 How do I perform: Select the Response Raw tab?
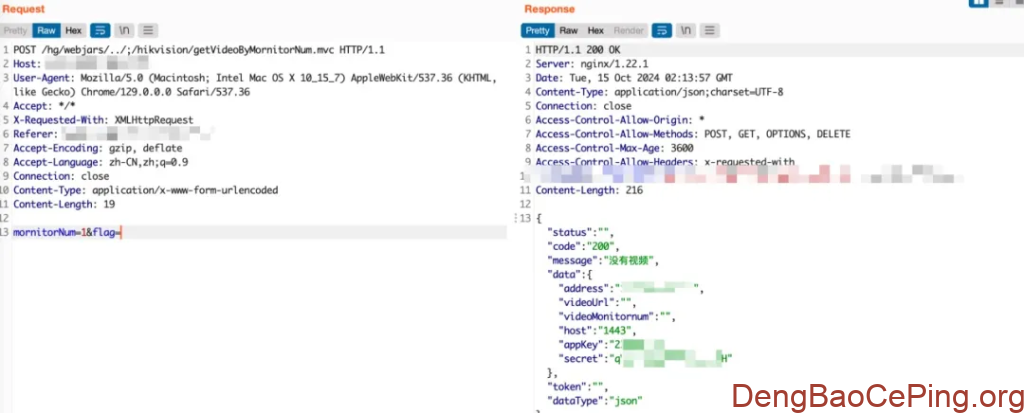(x=569, y=31)
